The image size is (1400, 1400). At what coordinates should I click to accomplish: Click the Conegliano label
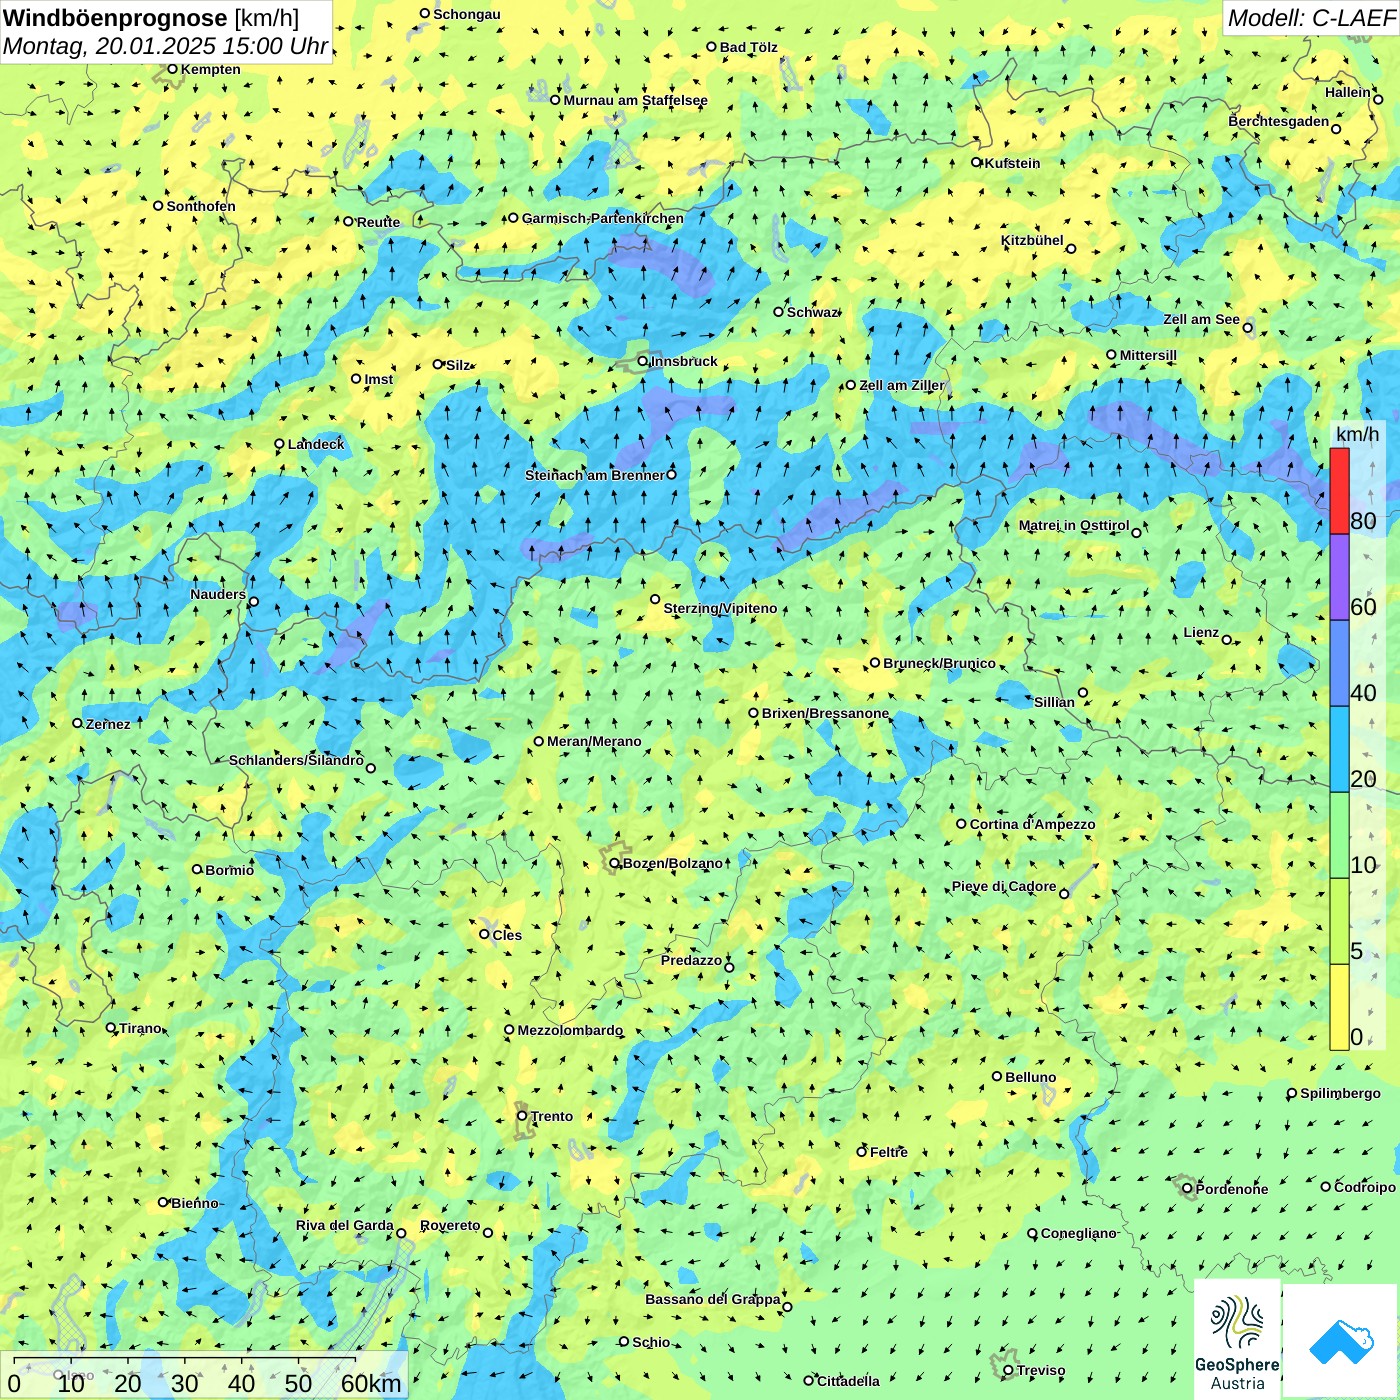coord(1078,1233)
